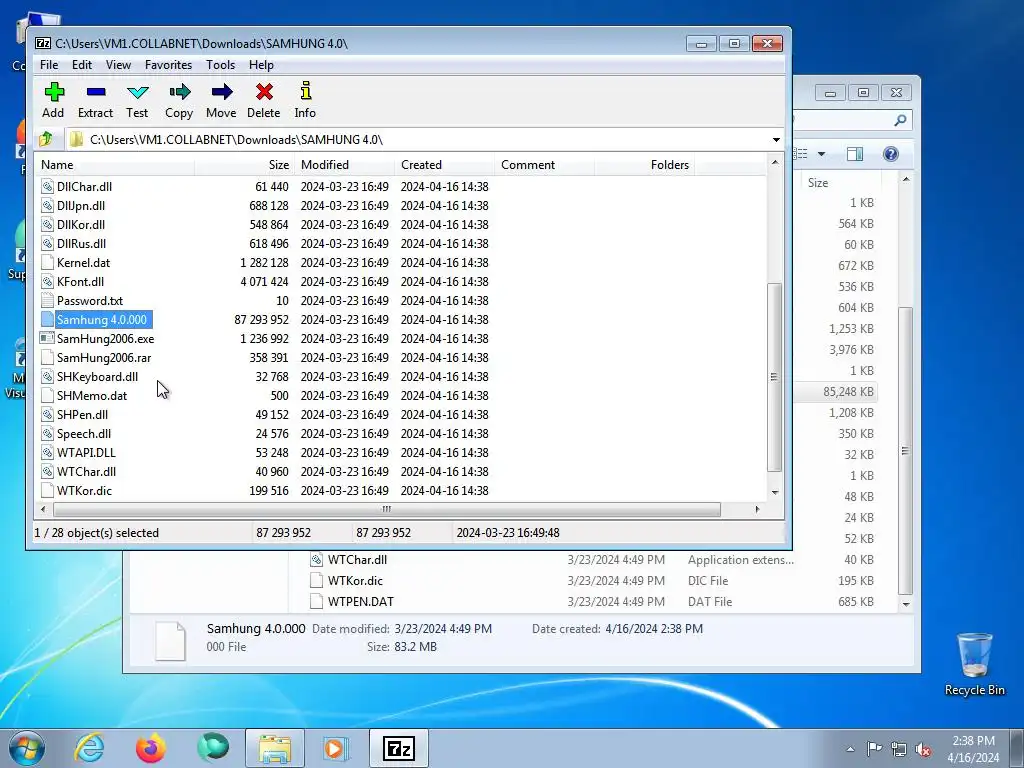This screenshot has width=1024, height=768.
Task: Click the Add toolbar icon
Action: tap(54, 92)
